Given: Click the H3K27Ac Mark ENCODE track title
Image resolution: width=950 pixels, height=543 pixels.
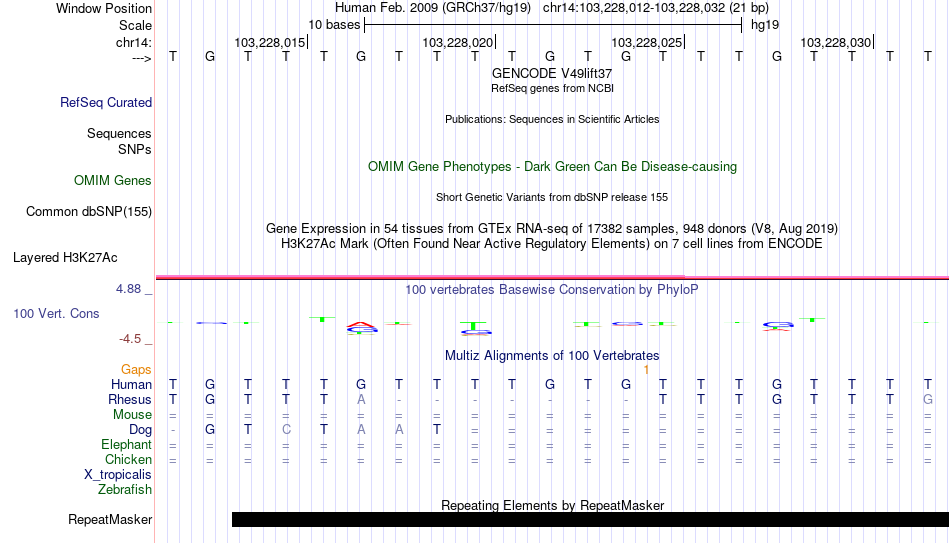Looking at the screenshot, I should (552, 244).
